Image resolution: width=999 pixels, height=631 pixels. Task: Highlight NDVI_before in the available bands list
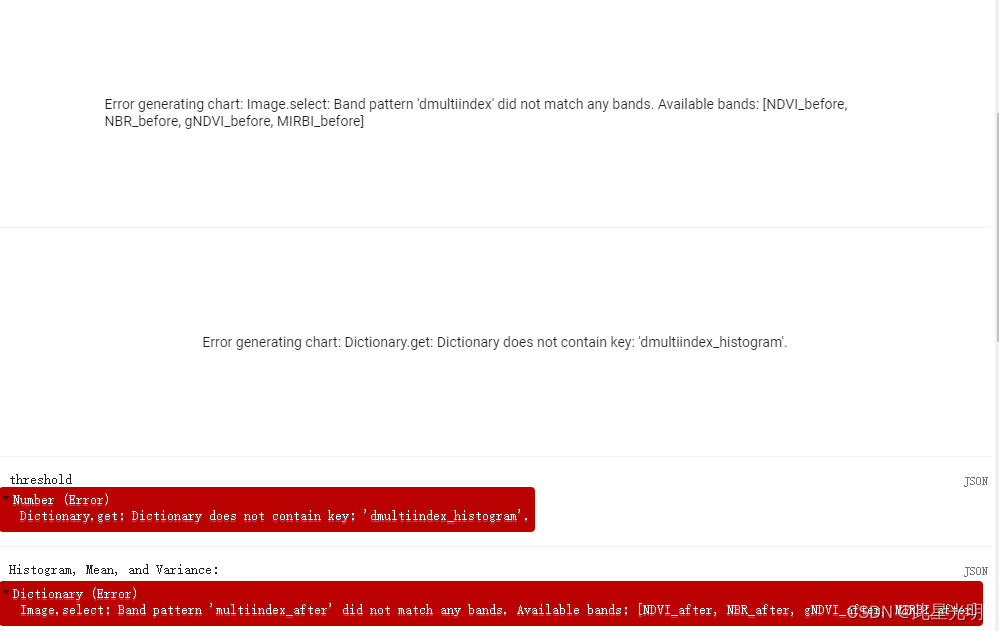click(x=805, y=103)
